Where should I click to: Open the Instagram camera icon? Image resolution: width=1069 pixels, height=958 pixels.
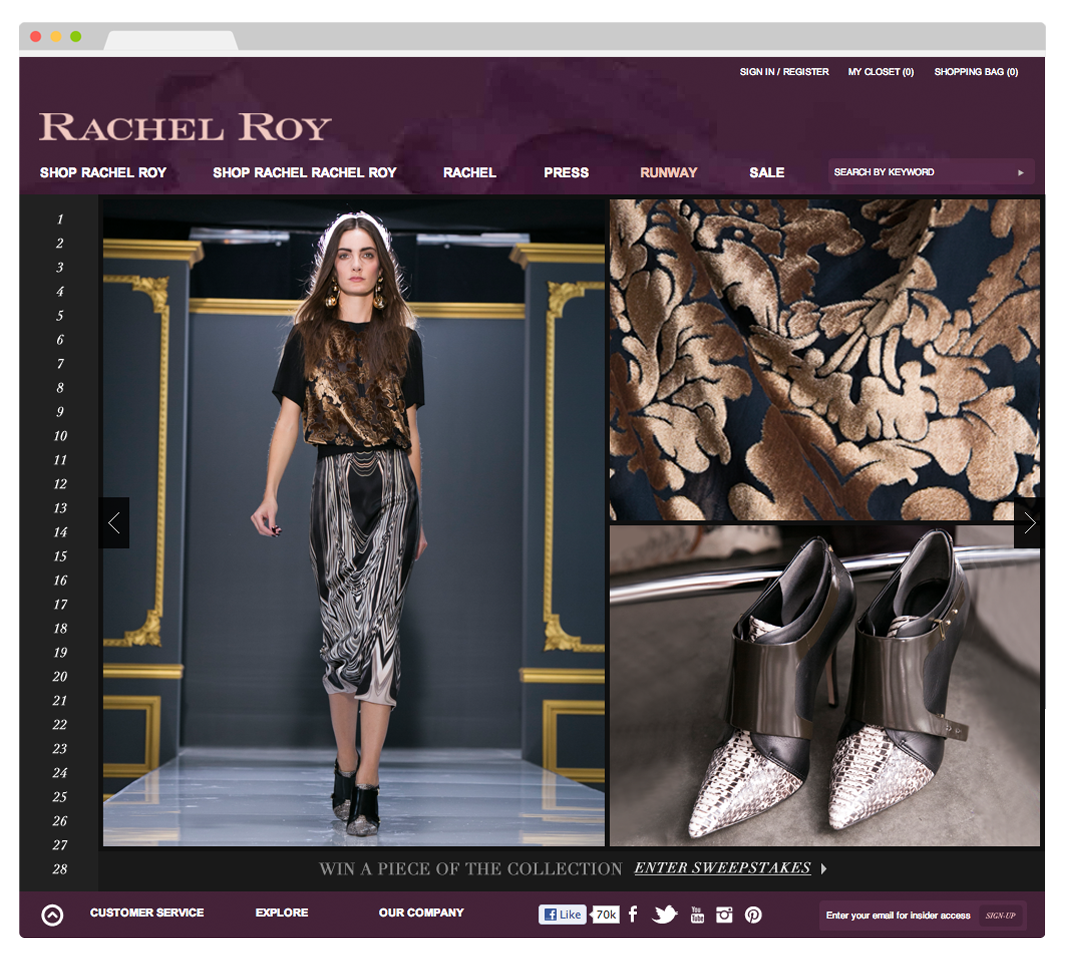[x=724, y=914]
